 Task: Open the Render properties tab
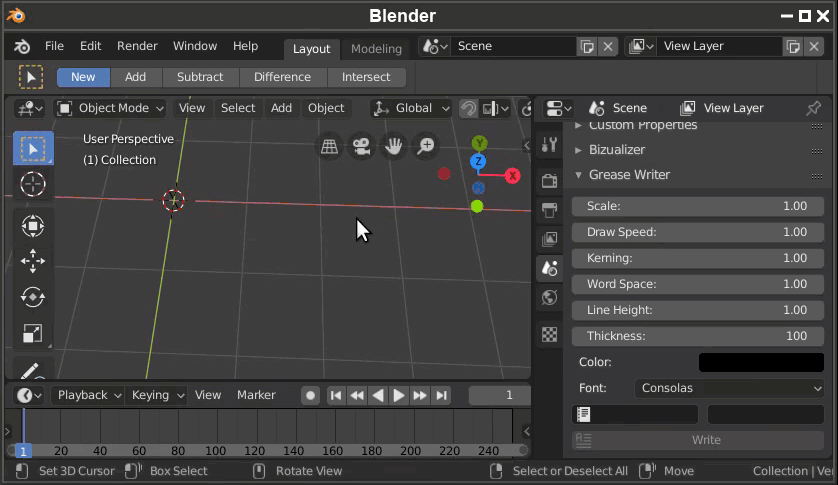click(x=549, y=181)
